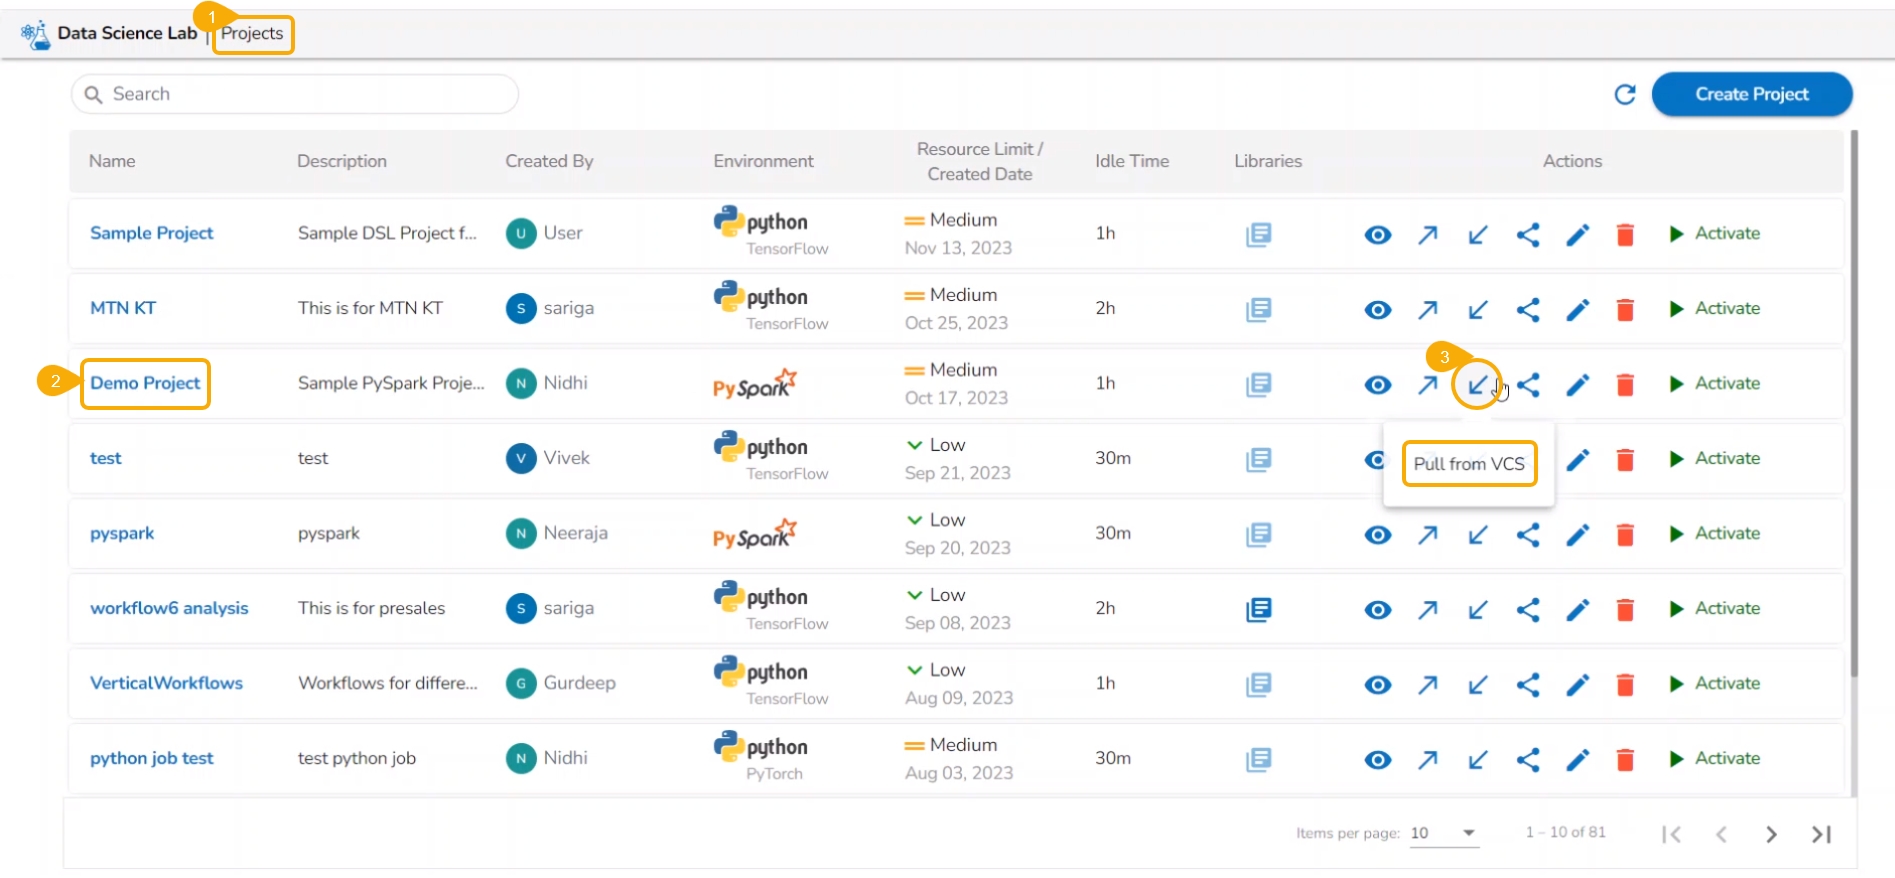Share the MTN KT project
This screenshot has width=1895, height=878.
click(1527, 310)
